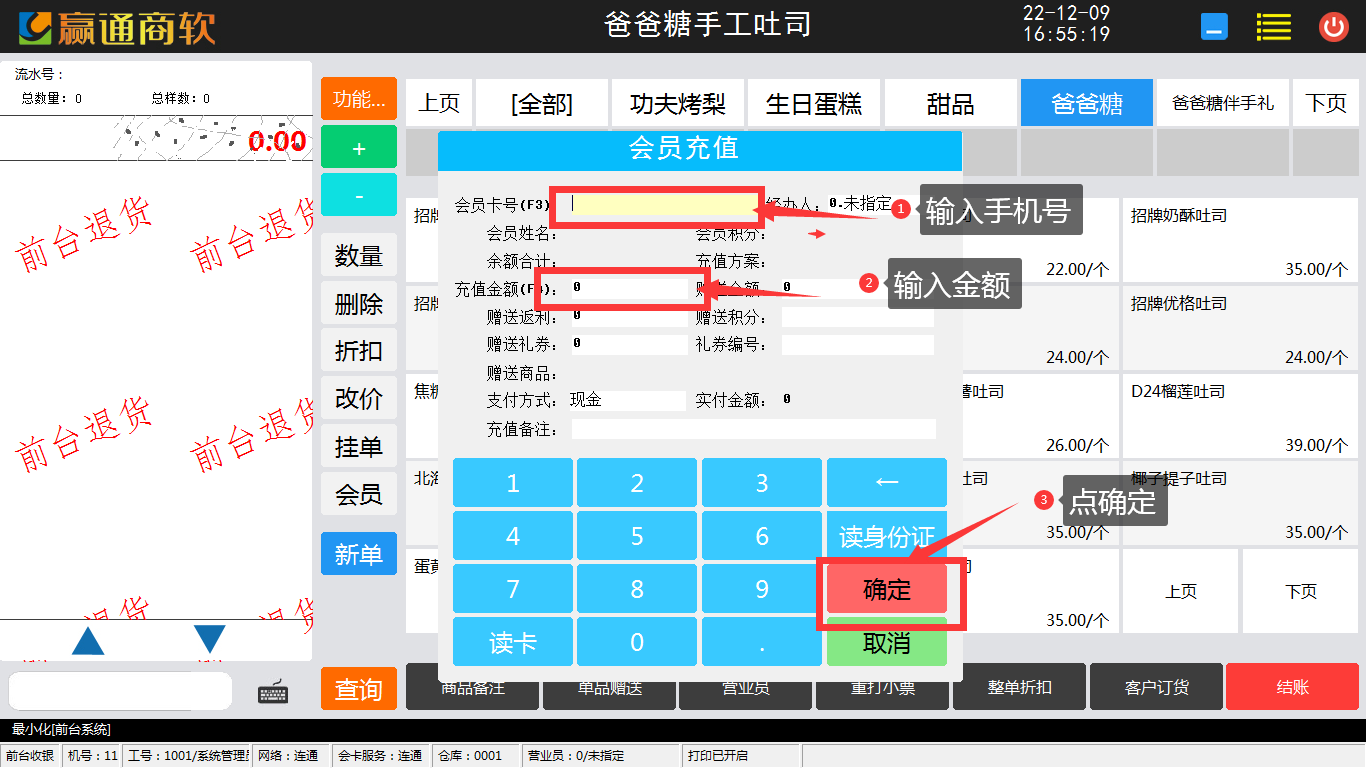Click the 删除 button
This screenshot has width=1366, height=768.
[x=359, y=303]
